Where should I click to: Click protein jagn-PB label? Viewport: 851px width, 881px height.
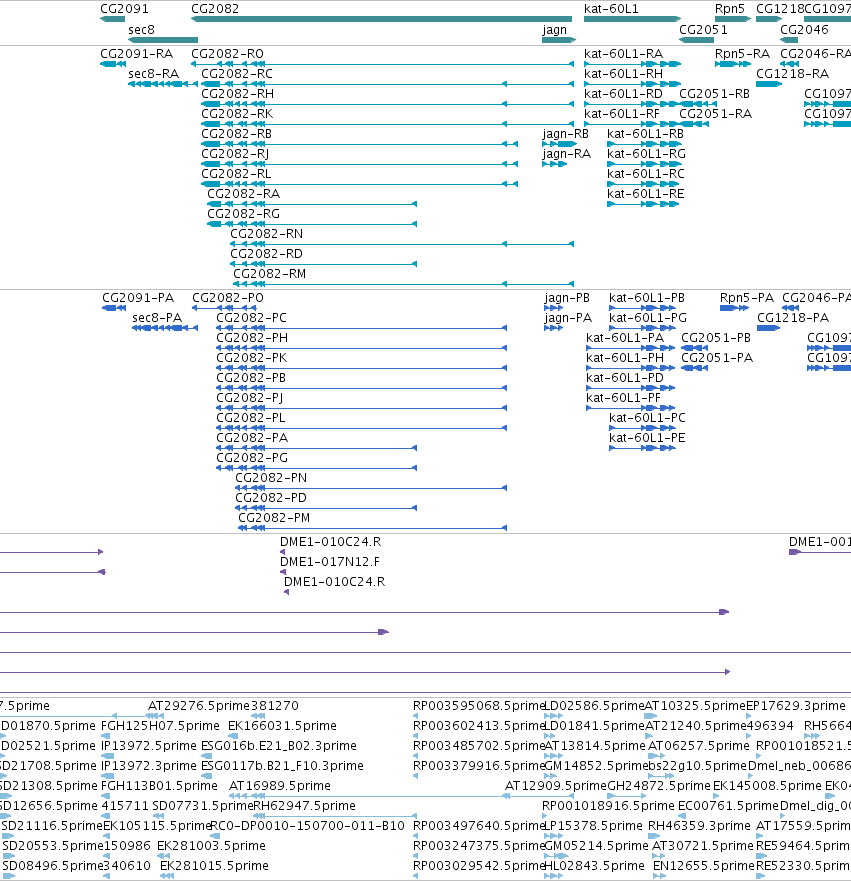tap(567, 298)
